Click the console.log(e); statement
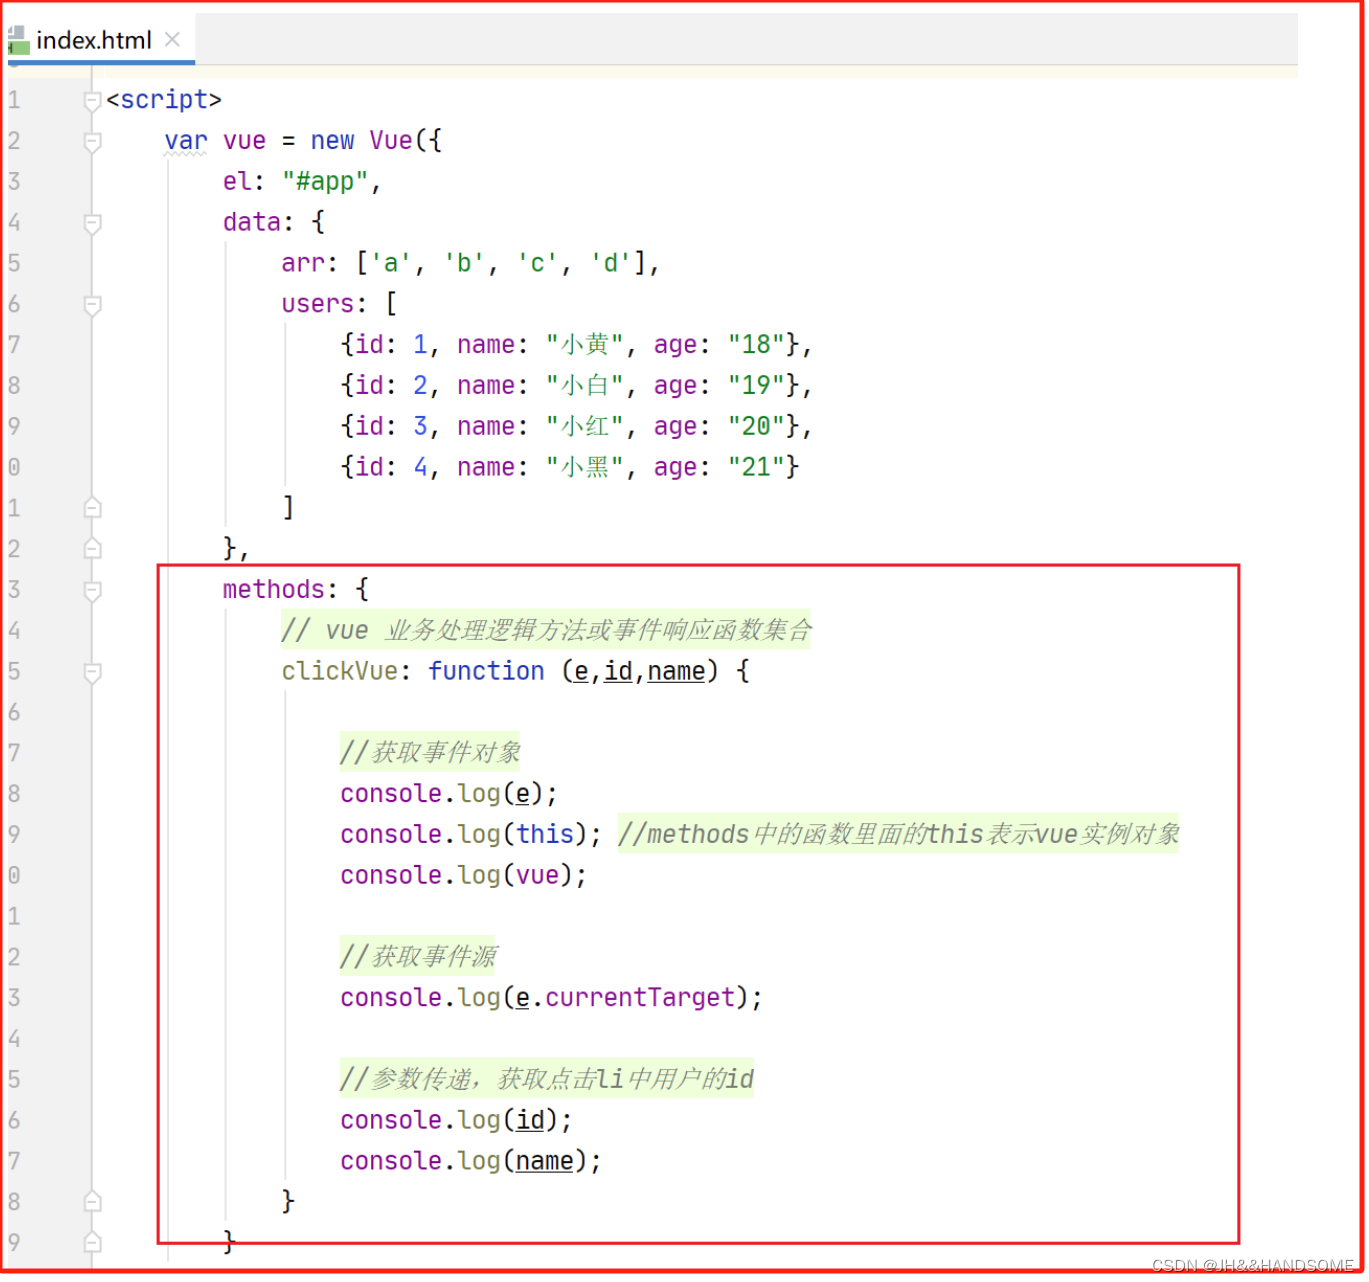The height and width of the screenshot is (1282, 1369). point(449,794)
